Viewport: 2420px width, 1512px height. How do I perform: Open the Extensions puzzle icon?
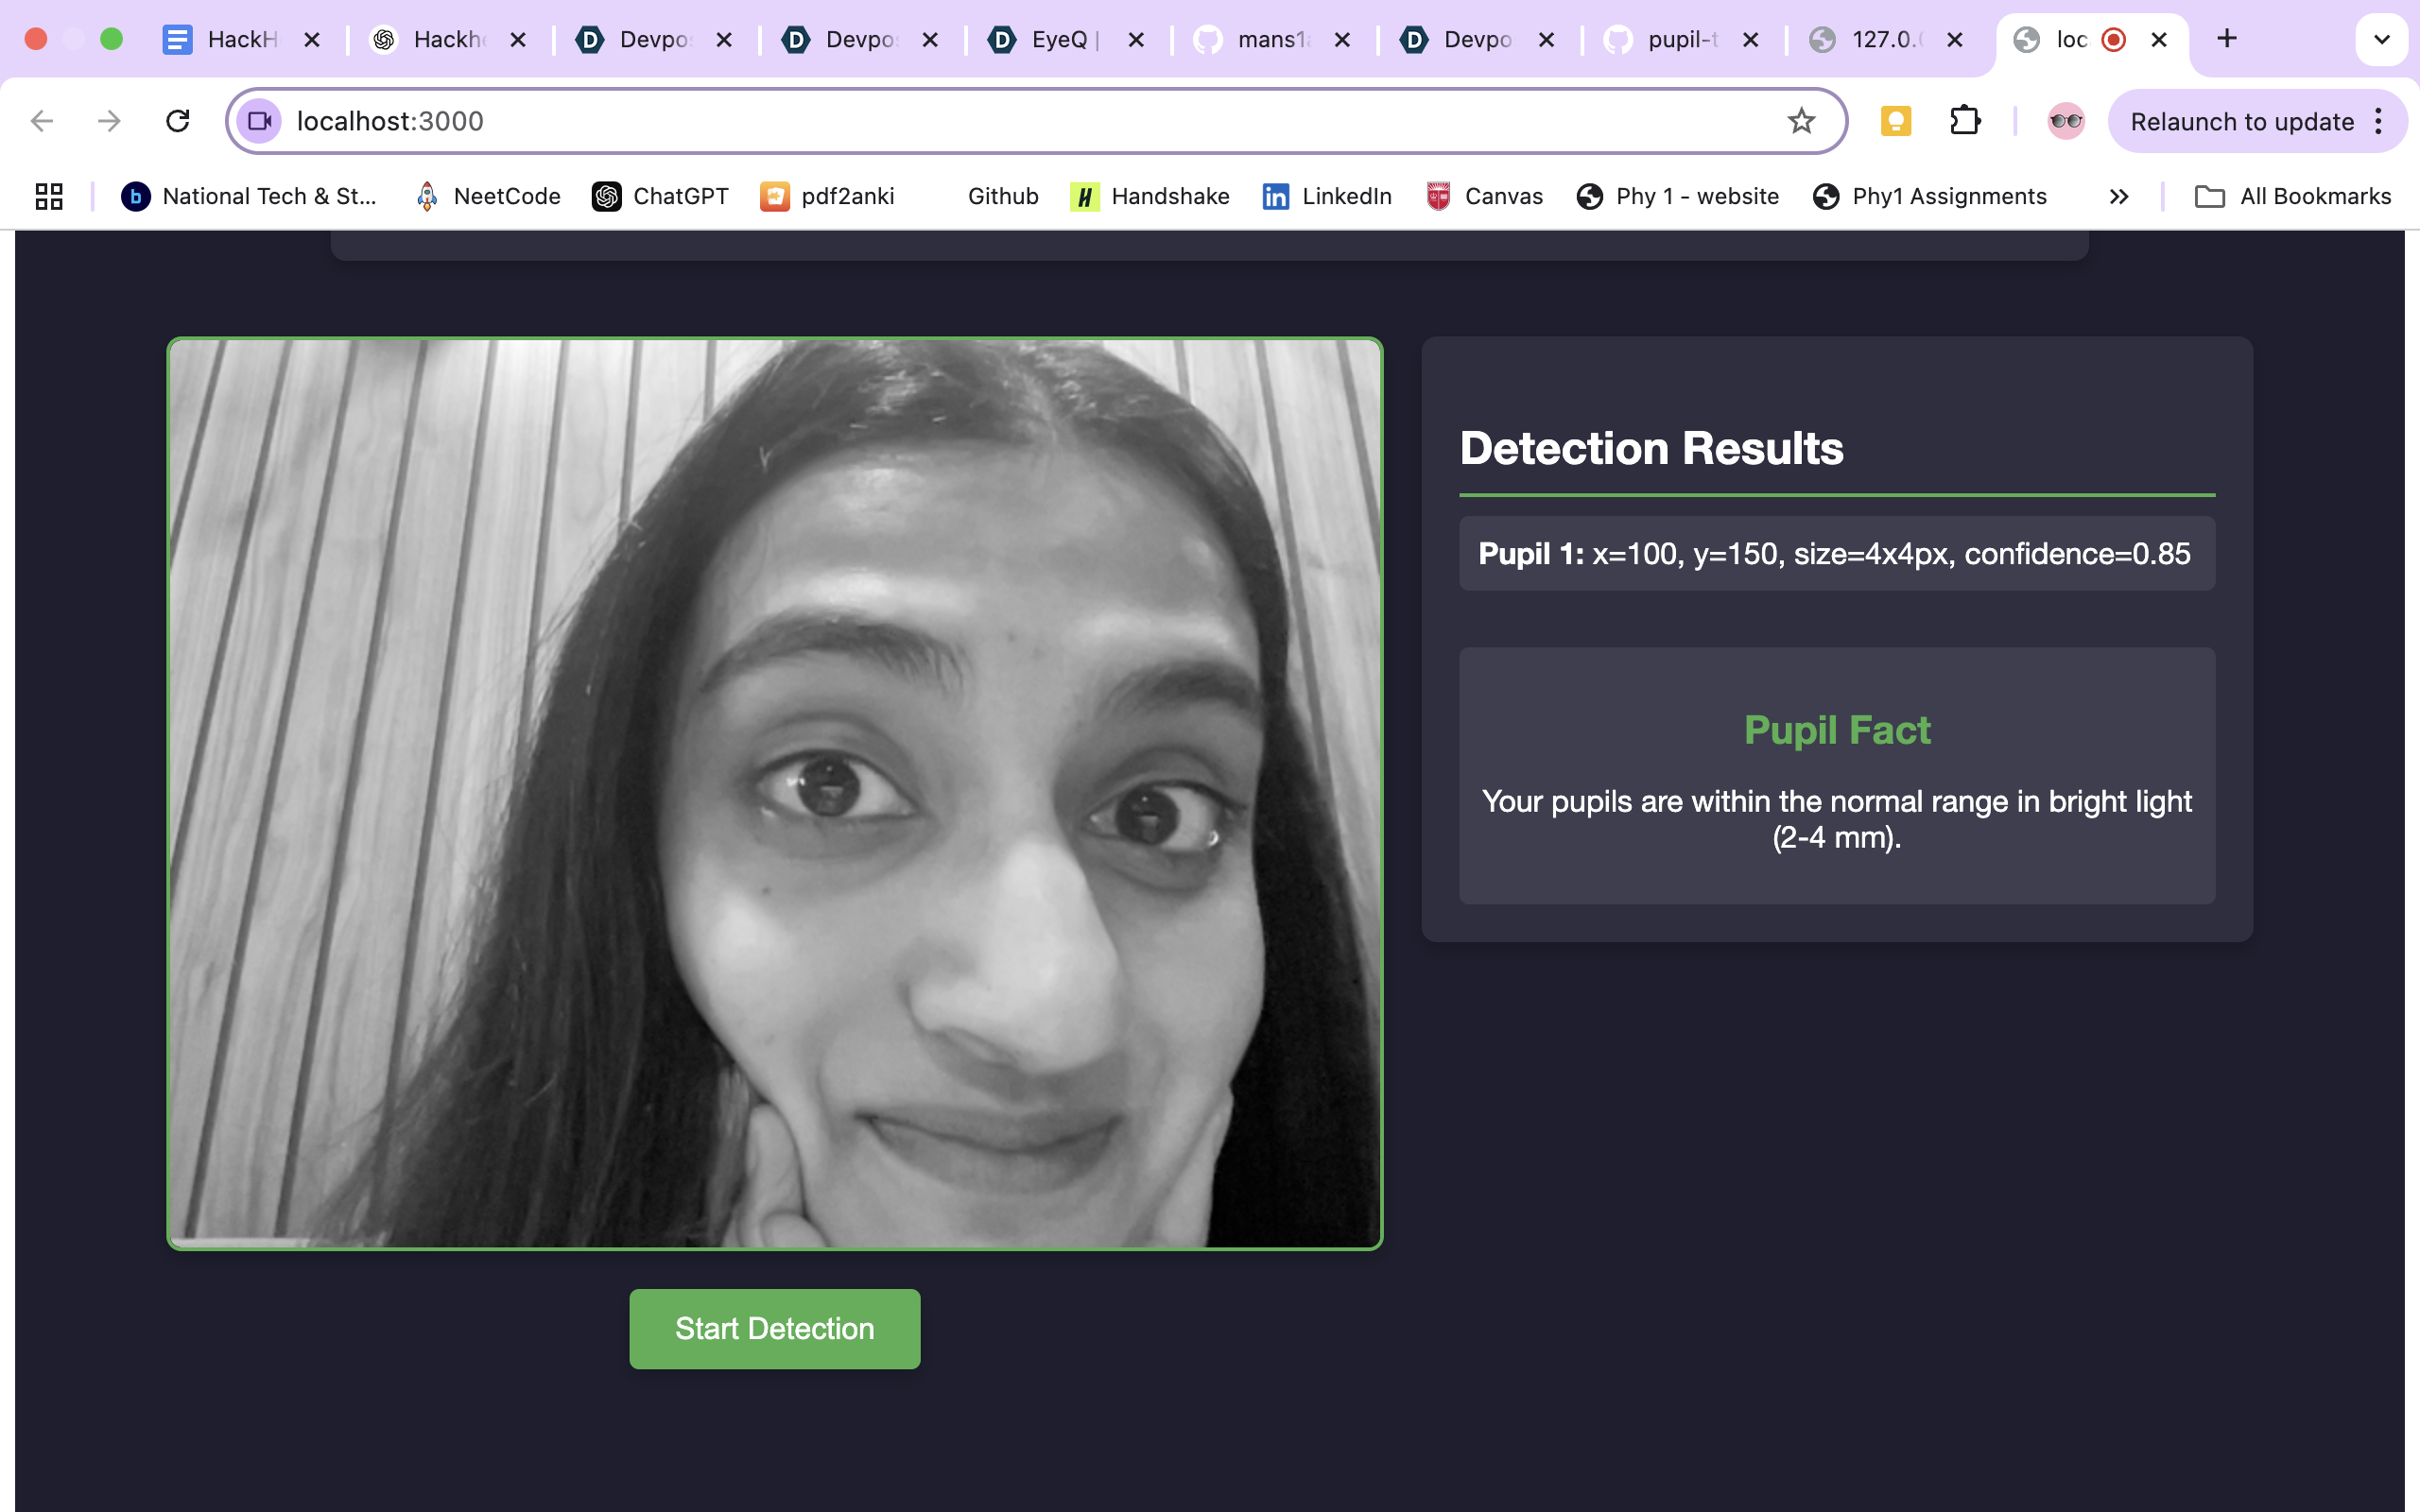[1964, 121]
